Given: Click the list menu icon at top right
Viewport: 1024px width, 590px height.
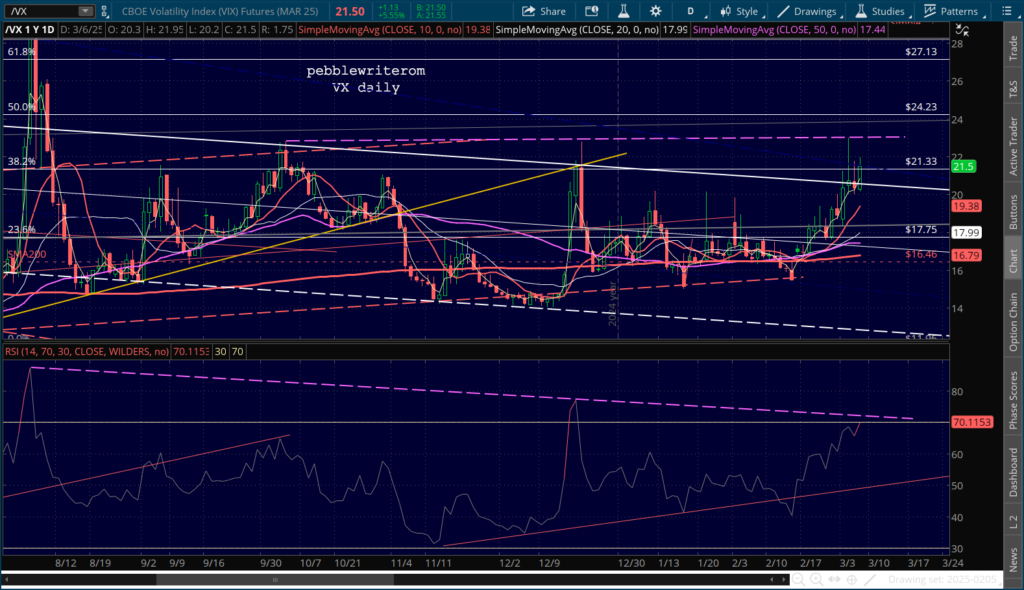Looking at the screenshot, I should tap(1009, 11).
